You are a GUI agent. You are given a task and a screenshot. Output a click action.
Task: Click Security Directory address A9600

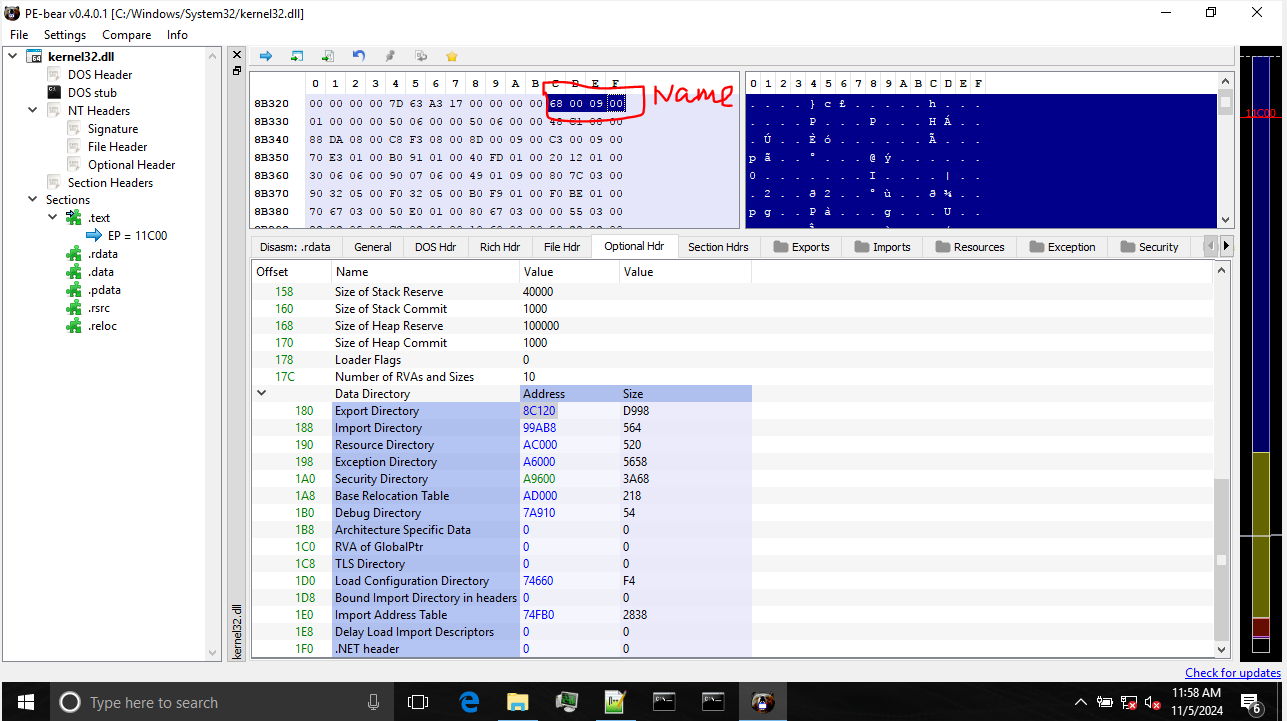[539, 479]
